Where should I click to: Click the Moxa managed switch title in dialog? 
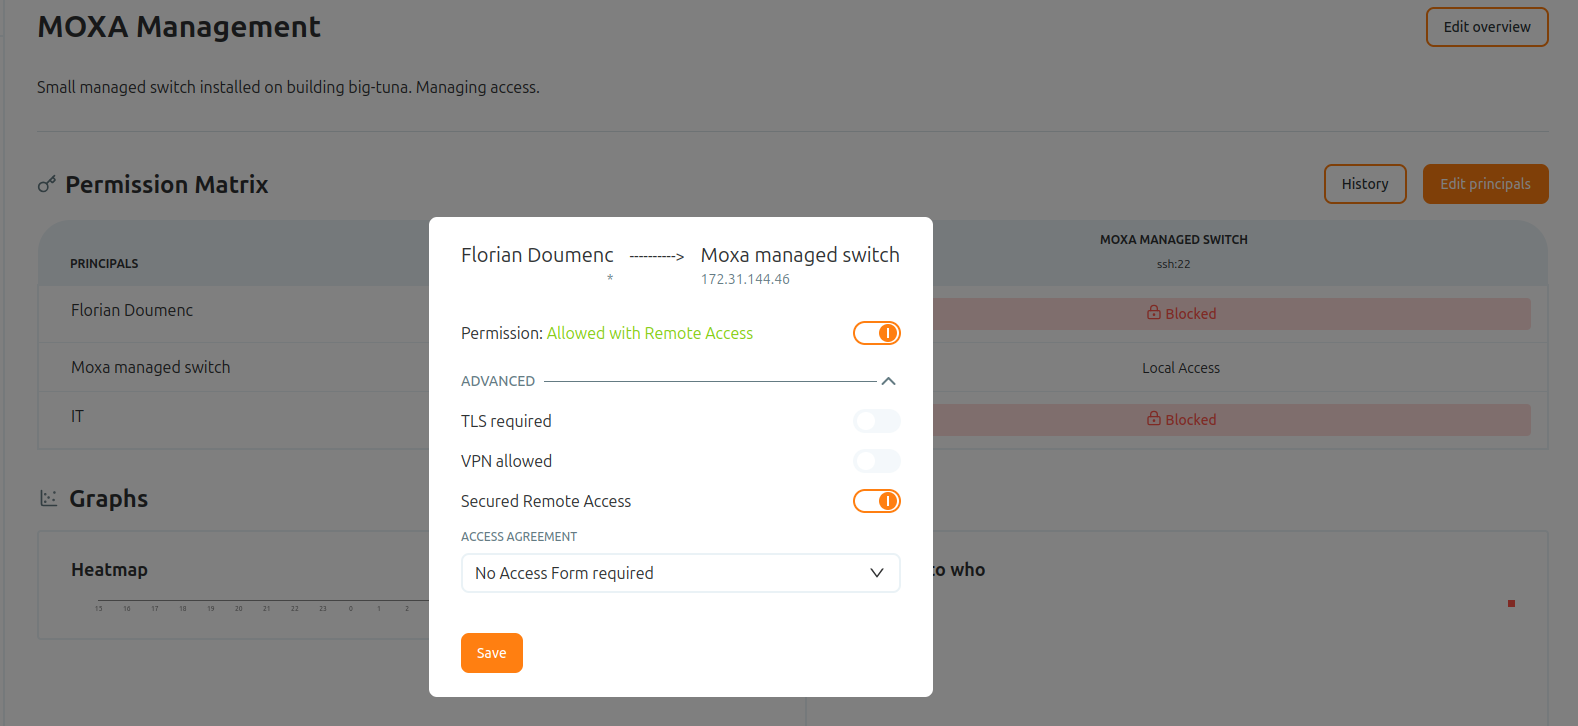[x=800, y=255]
